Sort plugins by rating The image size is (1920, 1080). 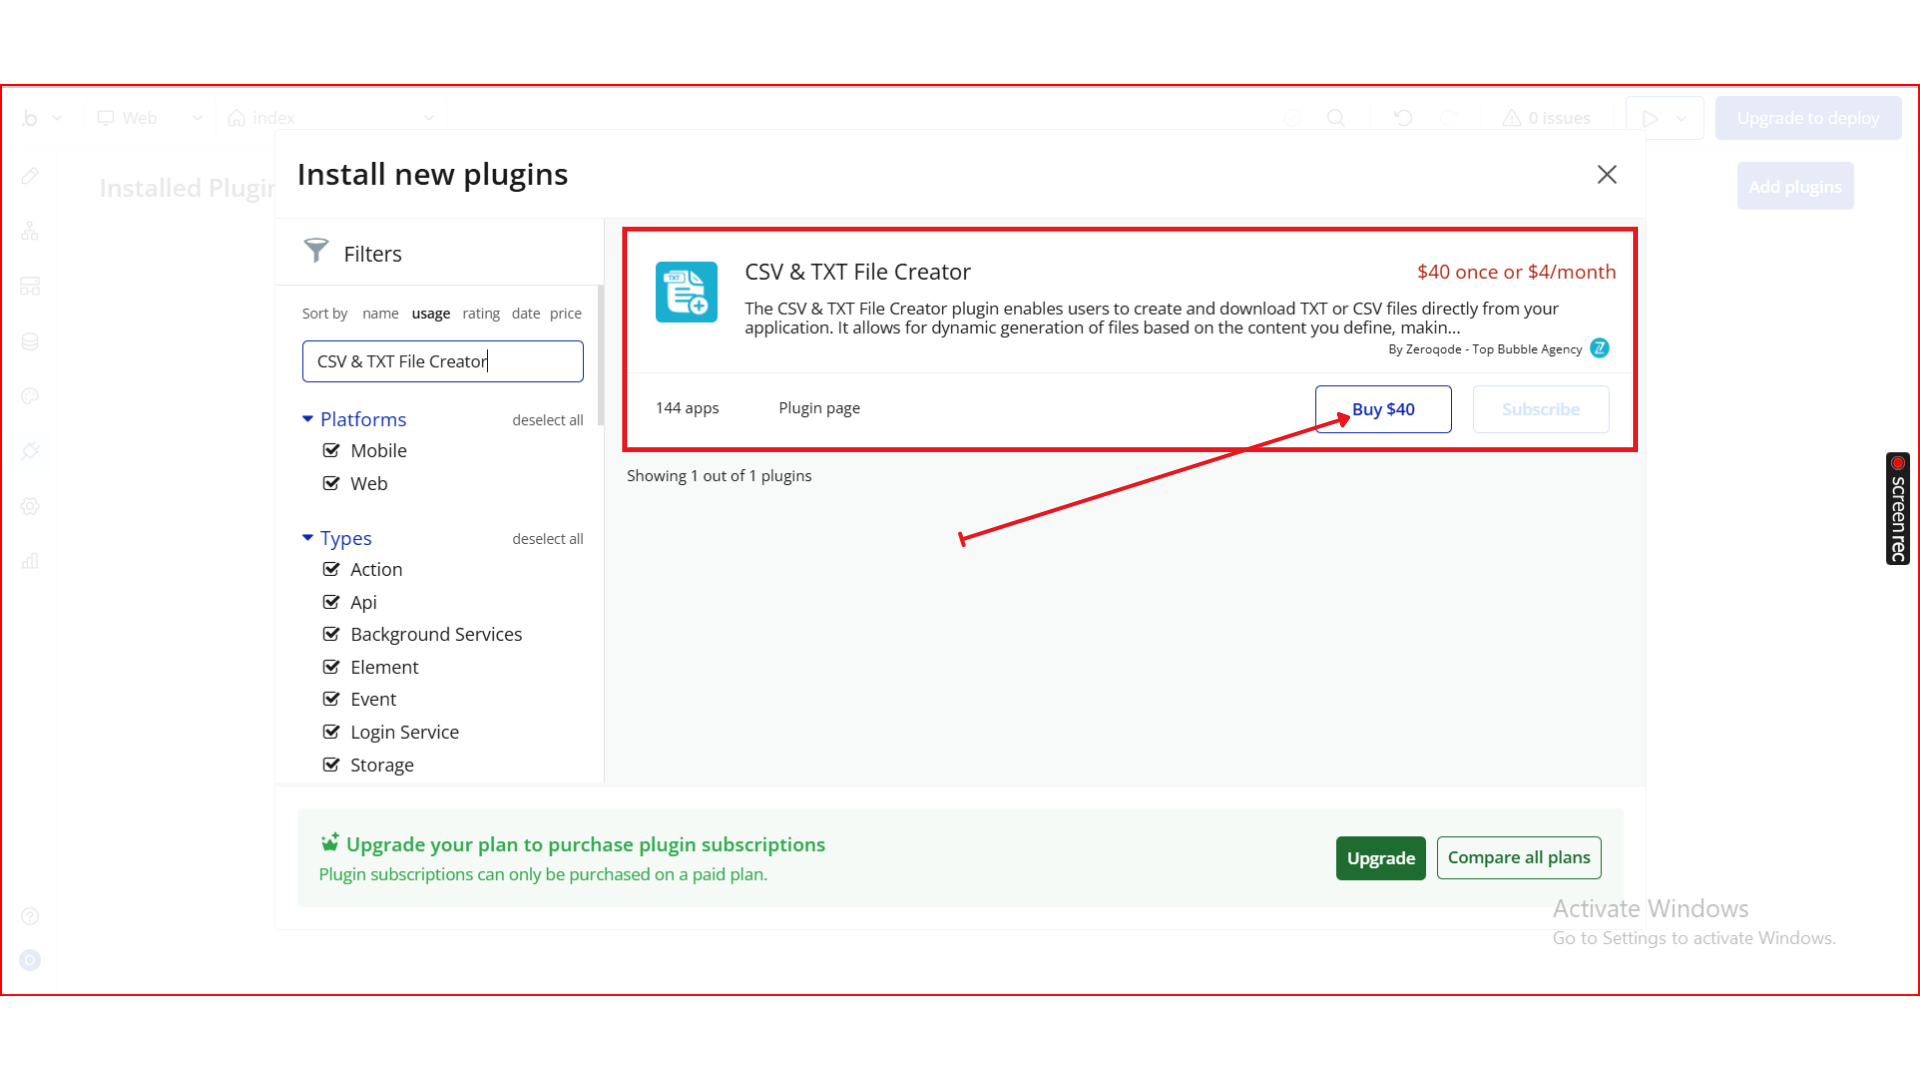pyautogui.click(x=481, y=314)
